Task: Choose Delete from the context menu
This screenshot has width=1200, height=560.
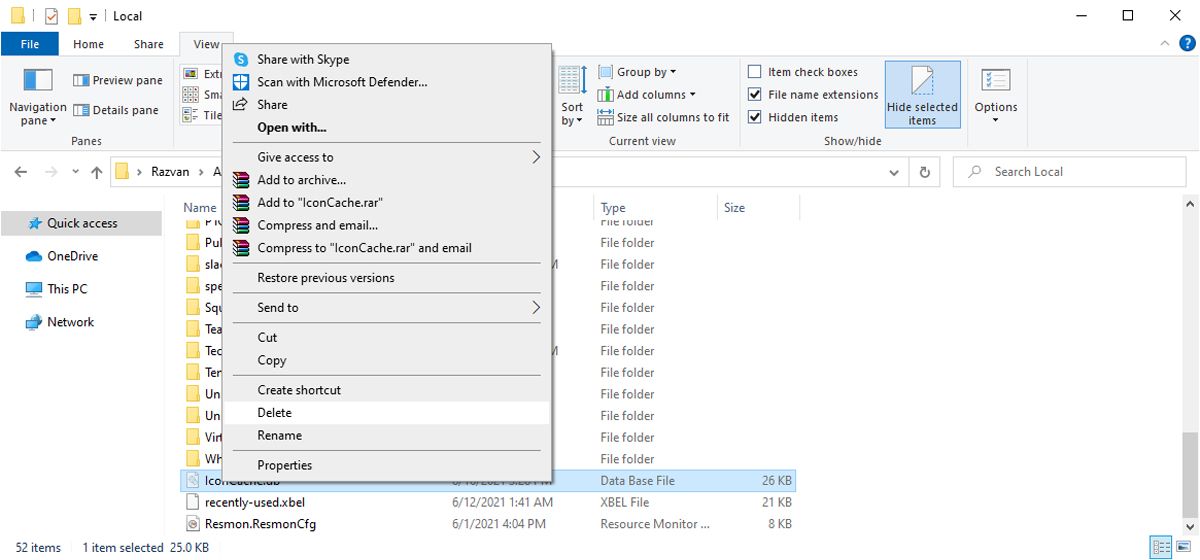Action: click(275, 413)
